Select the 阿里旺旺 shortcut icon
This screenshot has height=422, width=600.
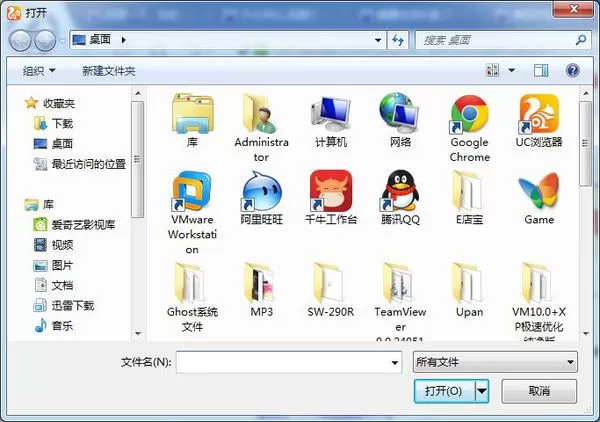click(262, 191)
